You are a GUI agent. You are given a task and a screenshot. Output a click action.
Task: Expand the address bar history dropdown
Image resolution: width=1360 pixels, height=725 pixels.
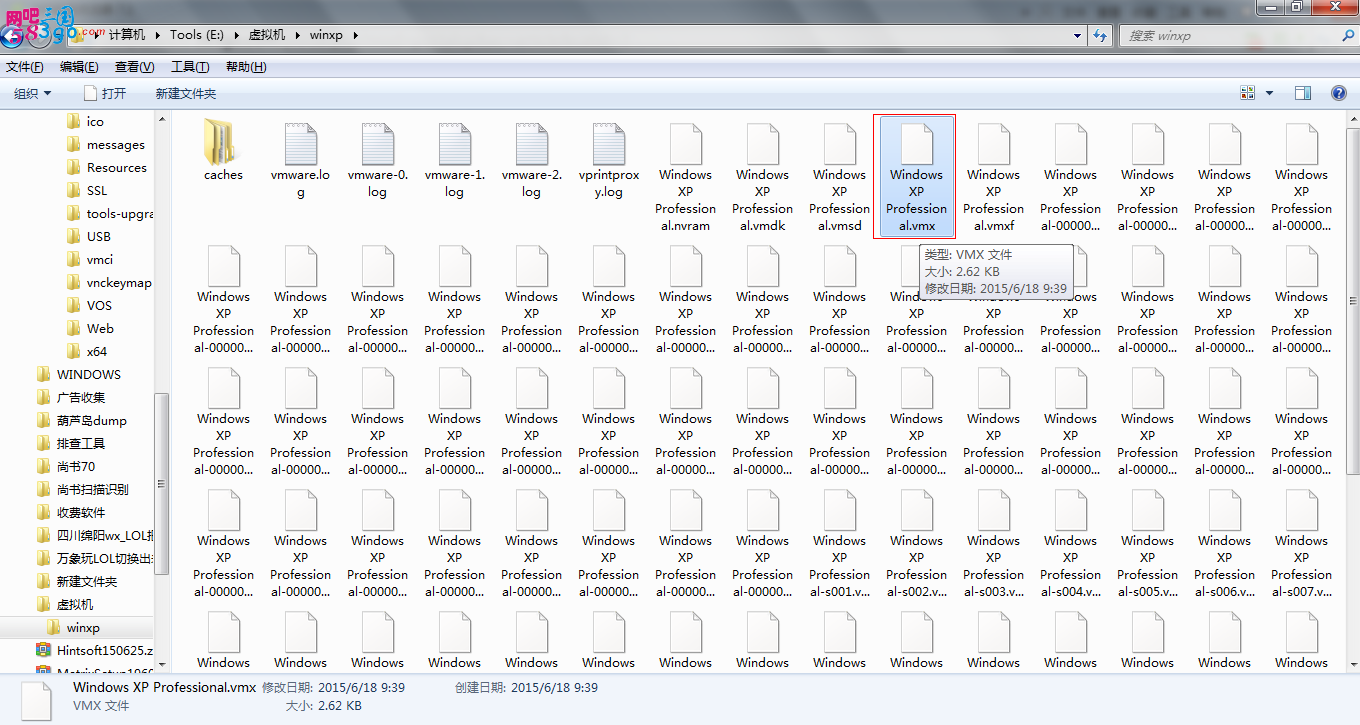click(1077, 35)
